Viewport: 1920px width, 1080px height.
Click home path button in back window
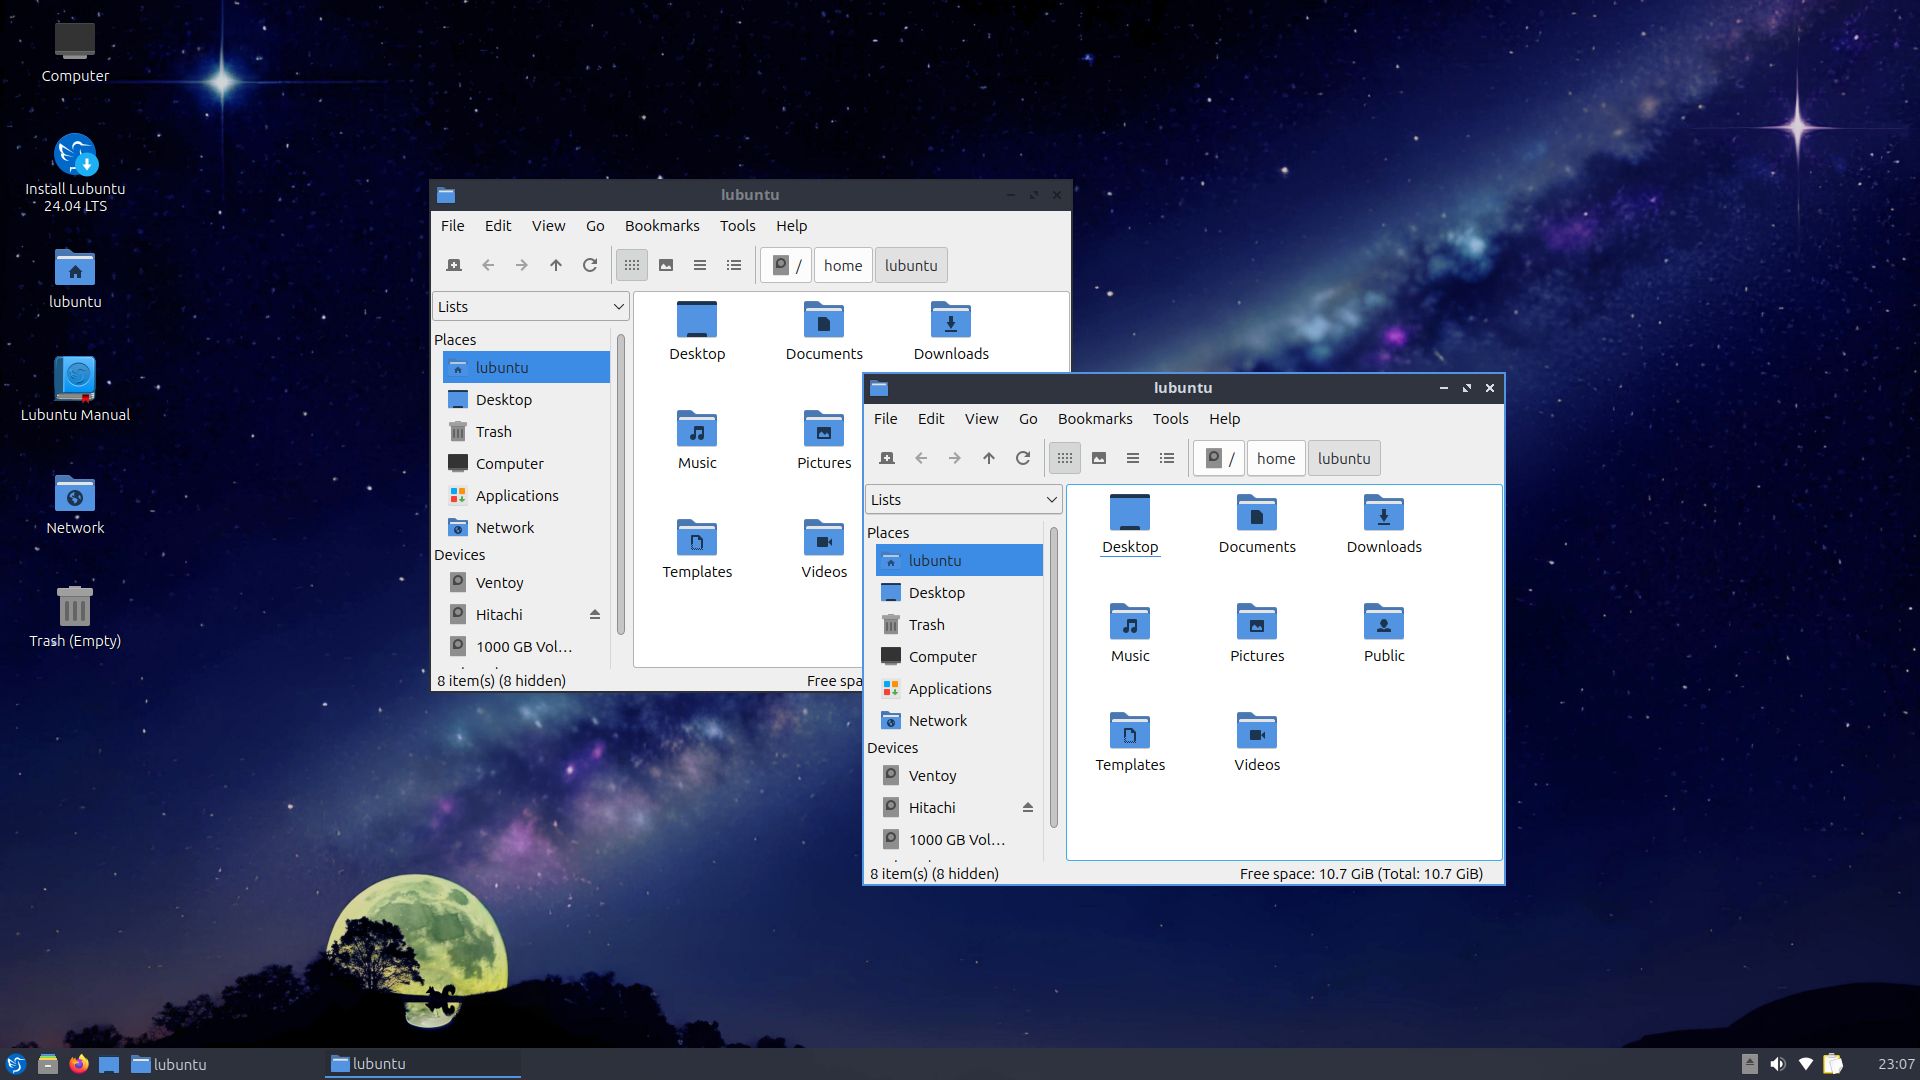point(843,265)
